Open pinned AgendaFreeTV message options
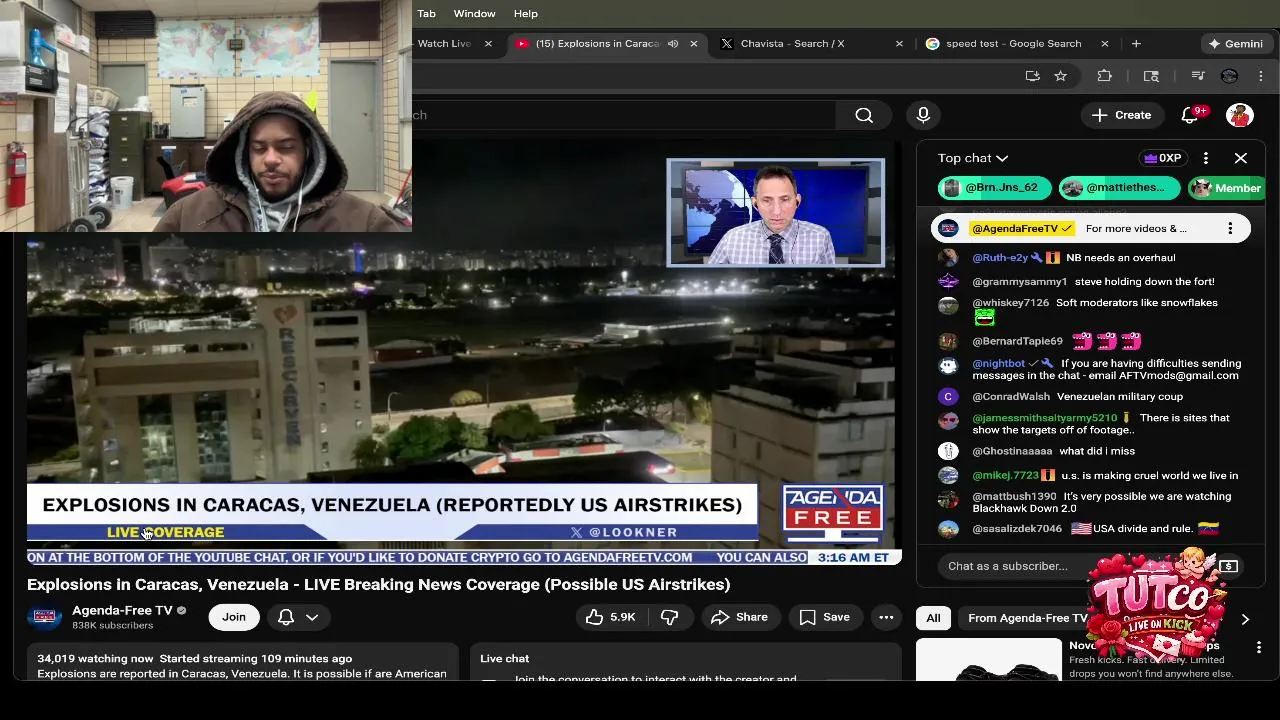This screenshot has width=1280, height=720. [1230, 228]
